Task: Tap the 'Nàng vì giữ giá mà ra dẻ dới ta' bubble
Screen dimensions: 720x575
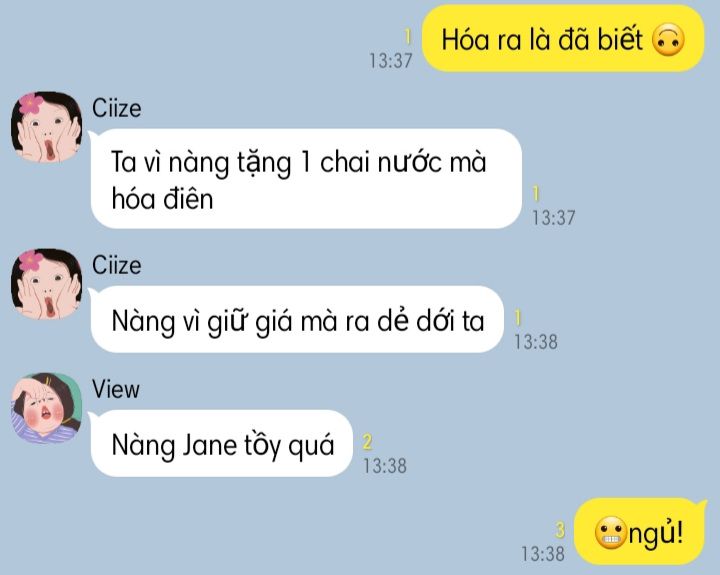Action: (297, 320)
